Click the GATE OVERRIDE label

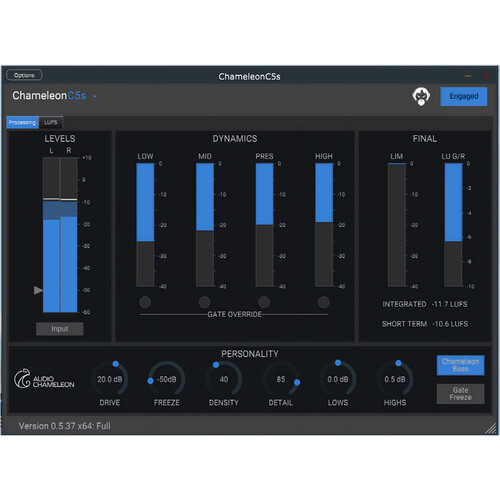pyautogui.click(x=235, y=314)
